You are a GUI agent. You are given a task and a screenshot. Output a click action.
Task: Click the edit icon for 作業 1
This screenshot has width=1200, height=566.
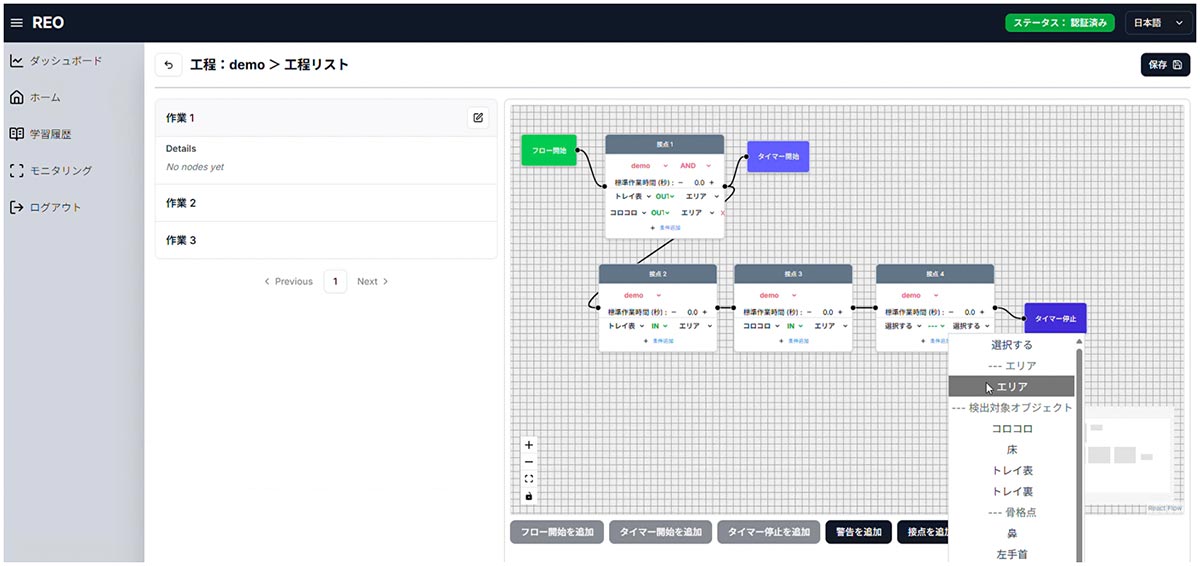click(x=478, y=118)
